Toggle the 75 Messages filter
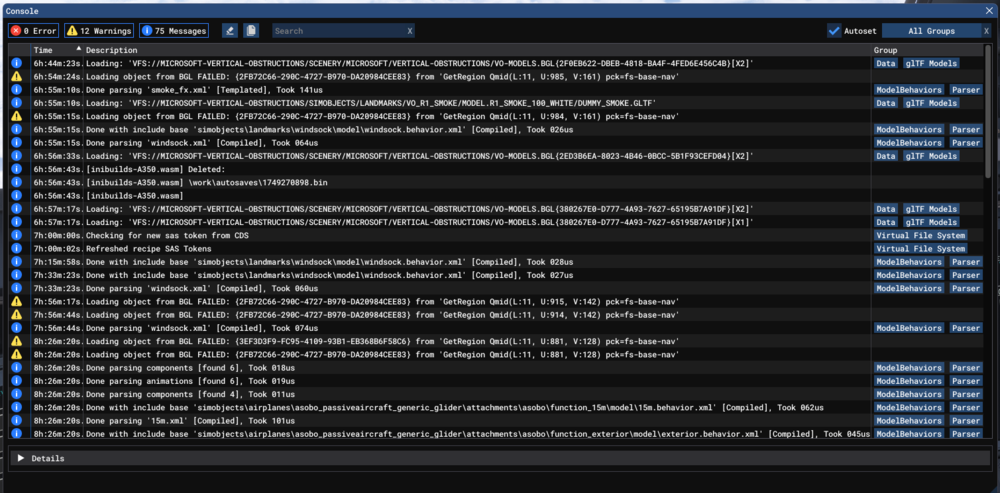Screen dimensions: 1000x493 tap(175, 31)
